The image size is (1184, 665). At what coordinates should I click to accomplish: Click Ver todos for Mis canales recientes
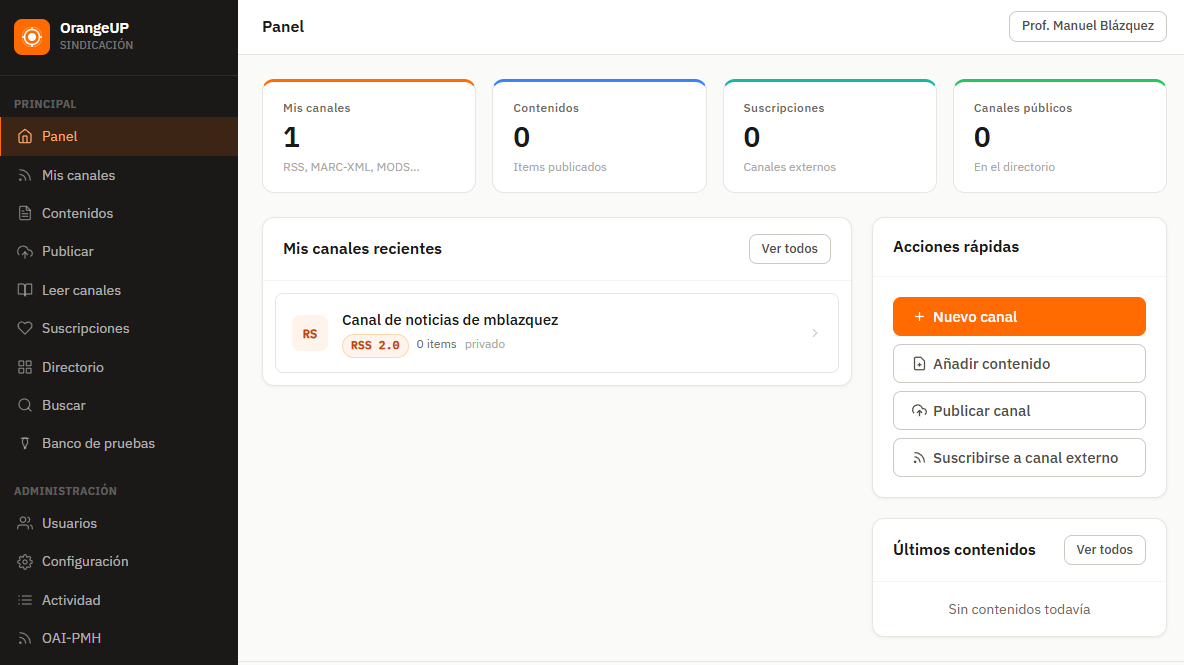(x=789, y=248)
